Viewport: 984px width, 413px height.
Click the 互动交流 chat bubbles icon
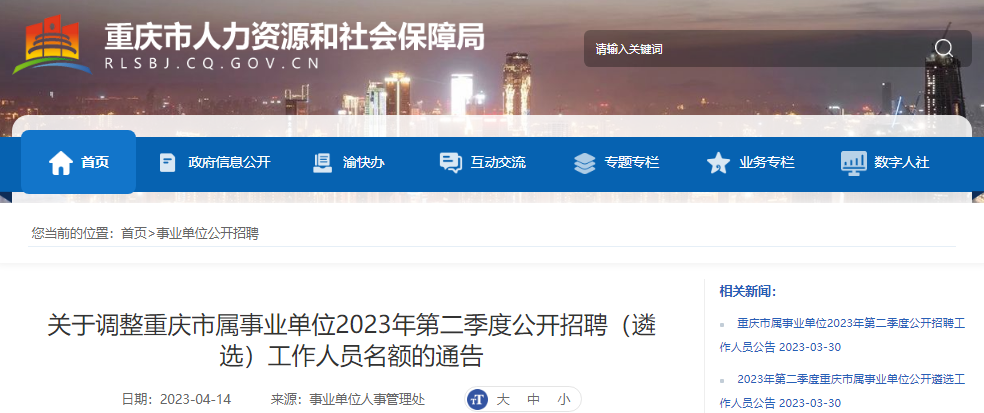click(451, 163)
